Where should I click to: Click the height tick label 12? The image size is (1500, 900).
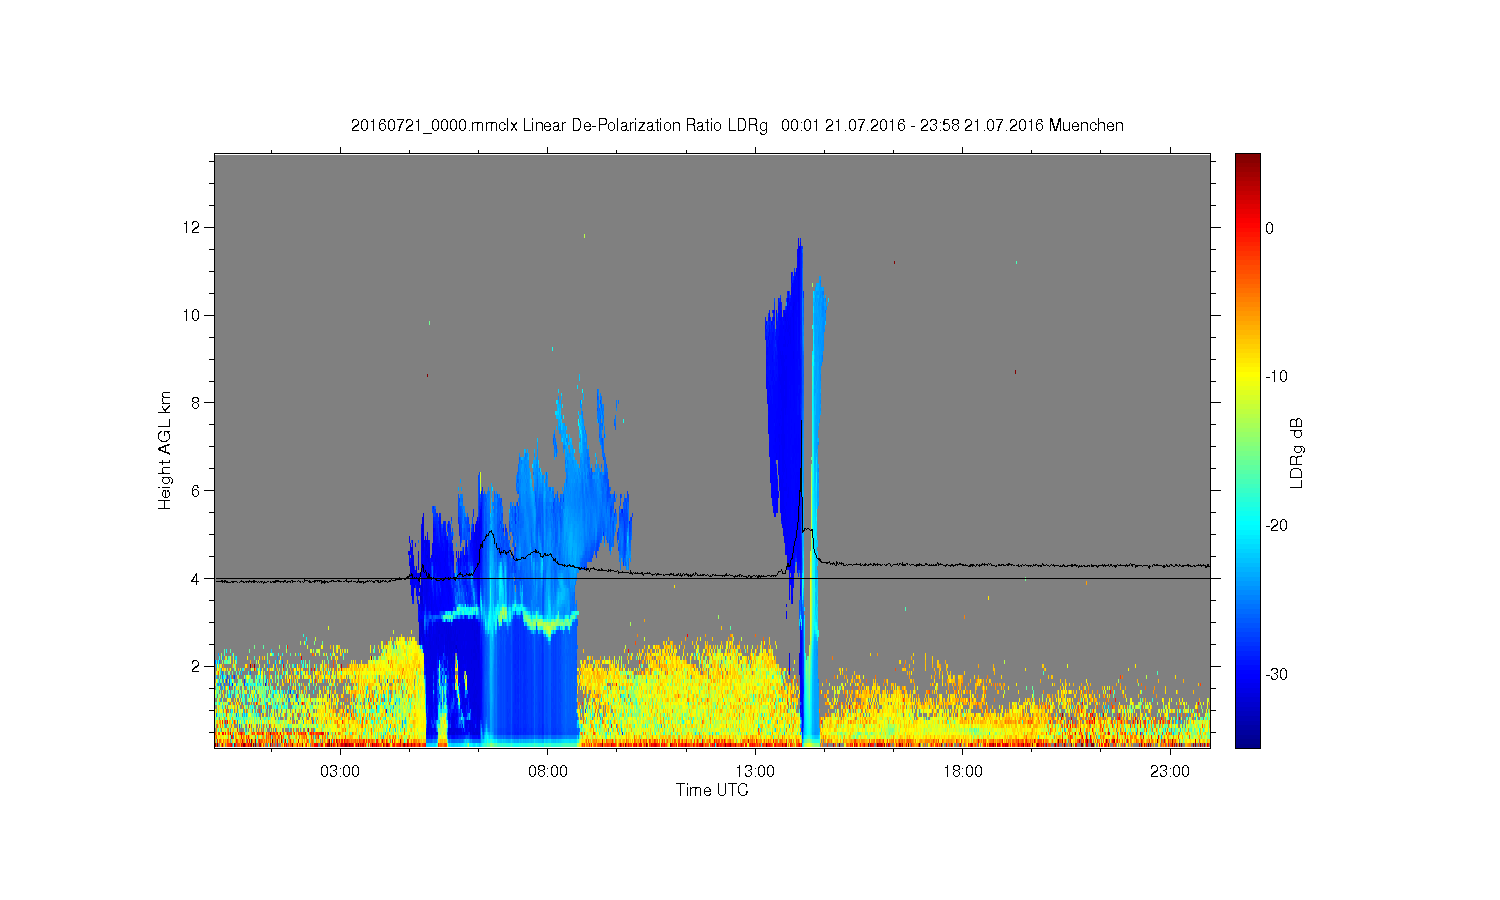pyautogui.click(x=192, y=227)
